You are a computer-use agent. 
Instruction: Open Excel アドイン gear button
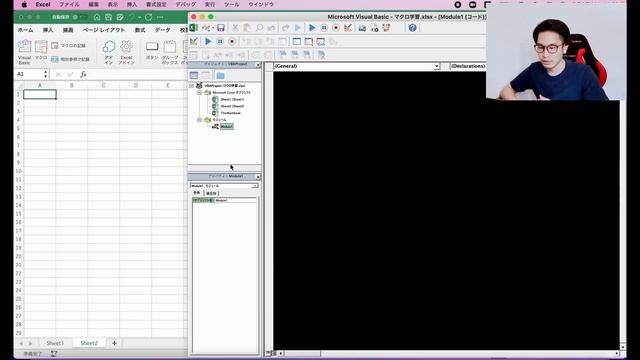coord(127,52)
